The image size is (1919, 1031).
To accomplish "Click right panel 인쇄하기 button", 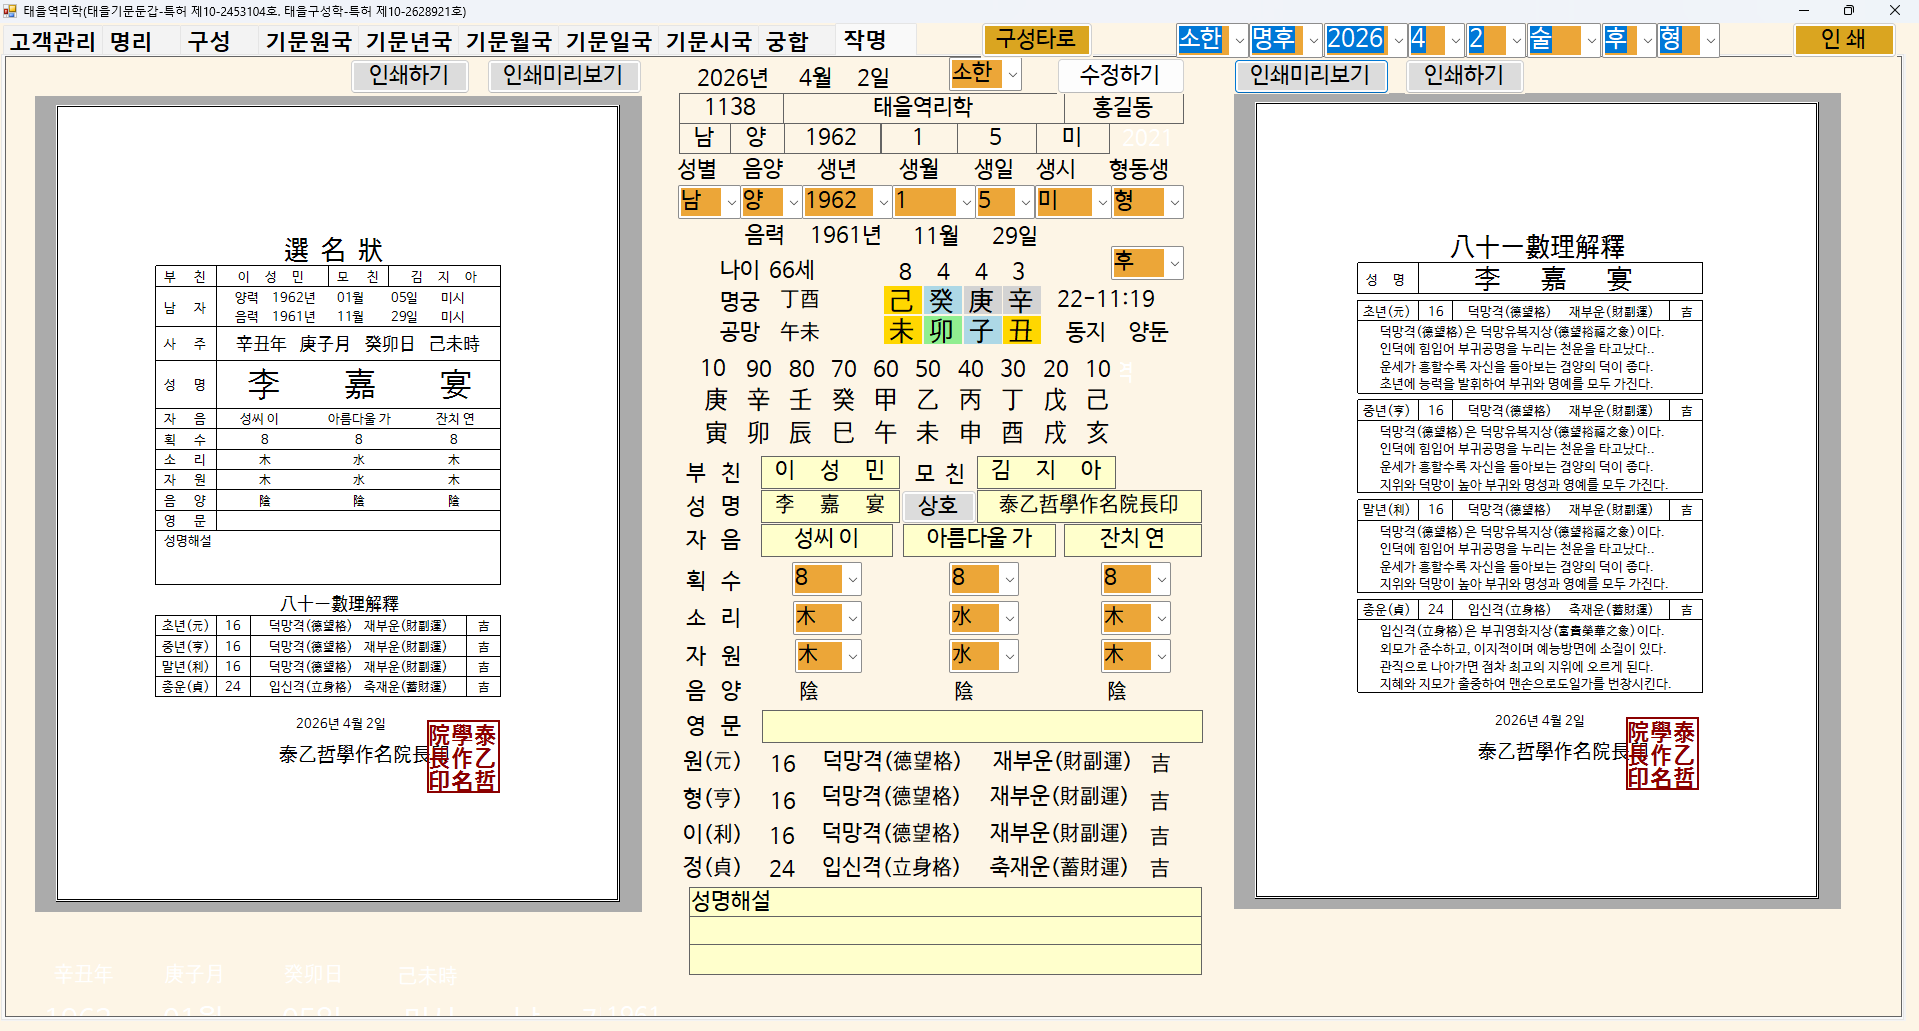I will (1464, 75).
